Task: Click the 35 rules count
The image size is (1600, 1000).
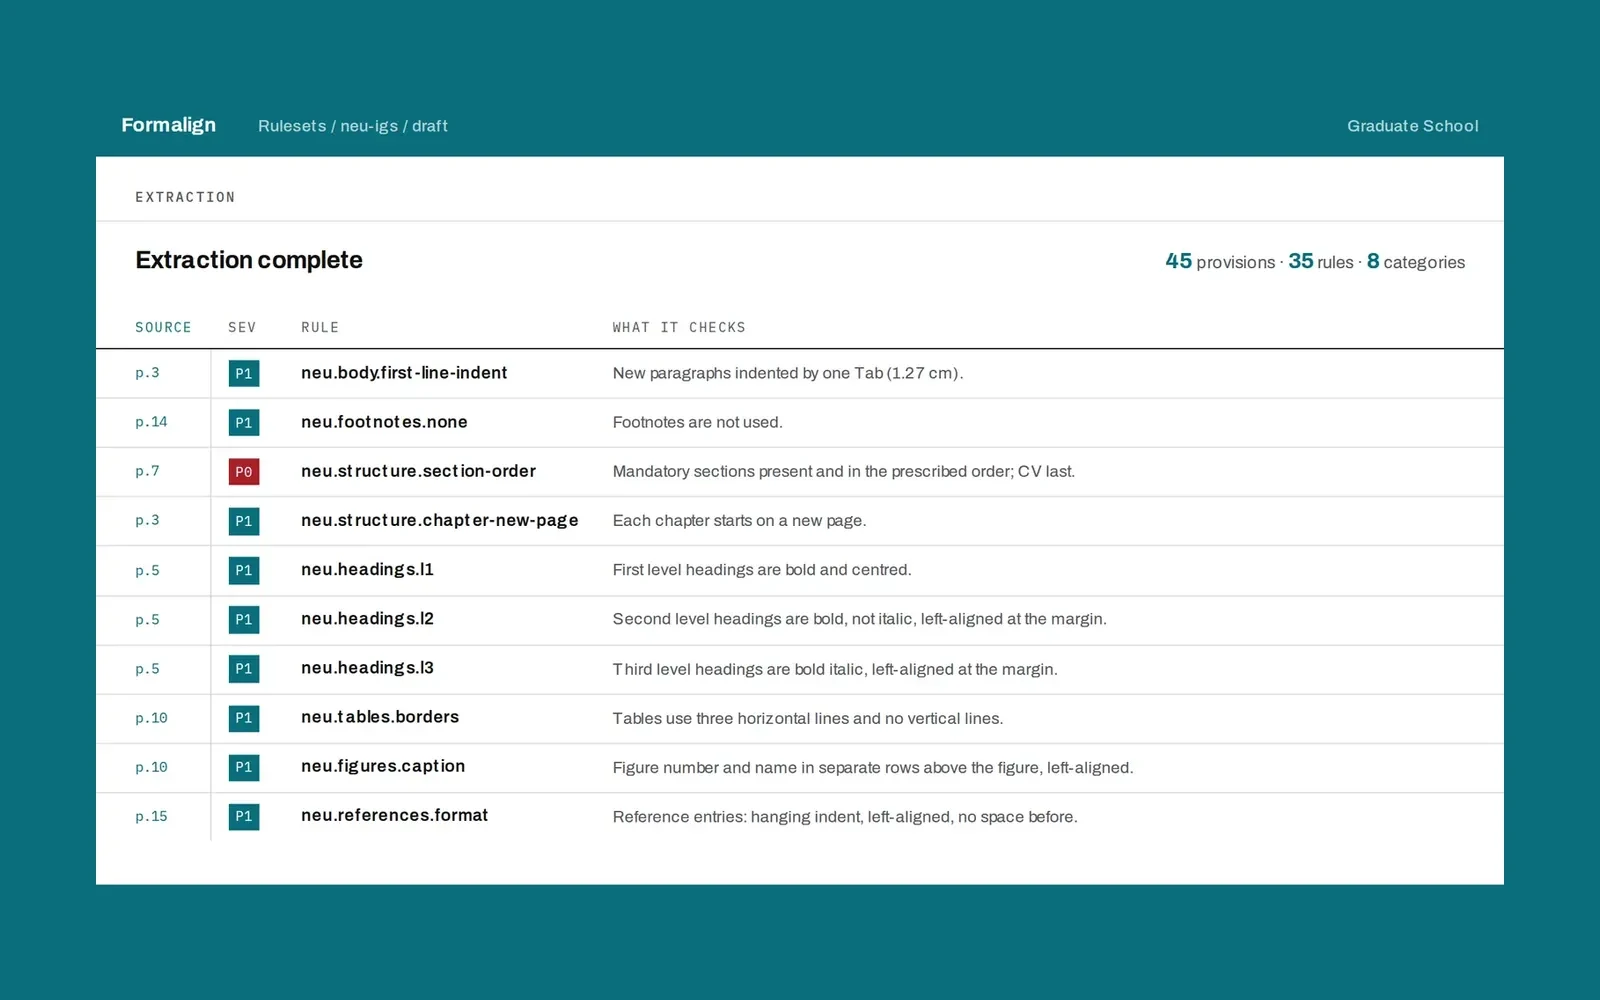Action: pyautogui.click(x=1320, y=261)
